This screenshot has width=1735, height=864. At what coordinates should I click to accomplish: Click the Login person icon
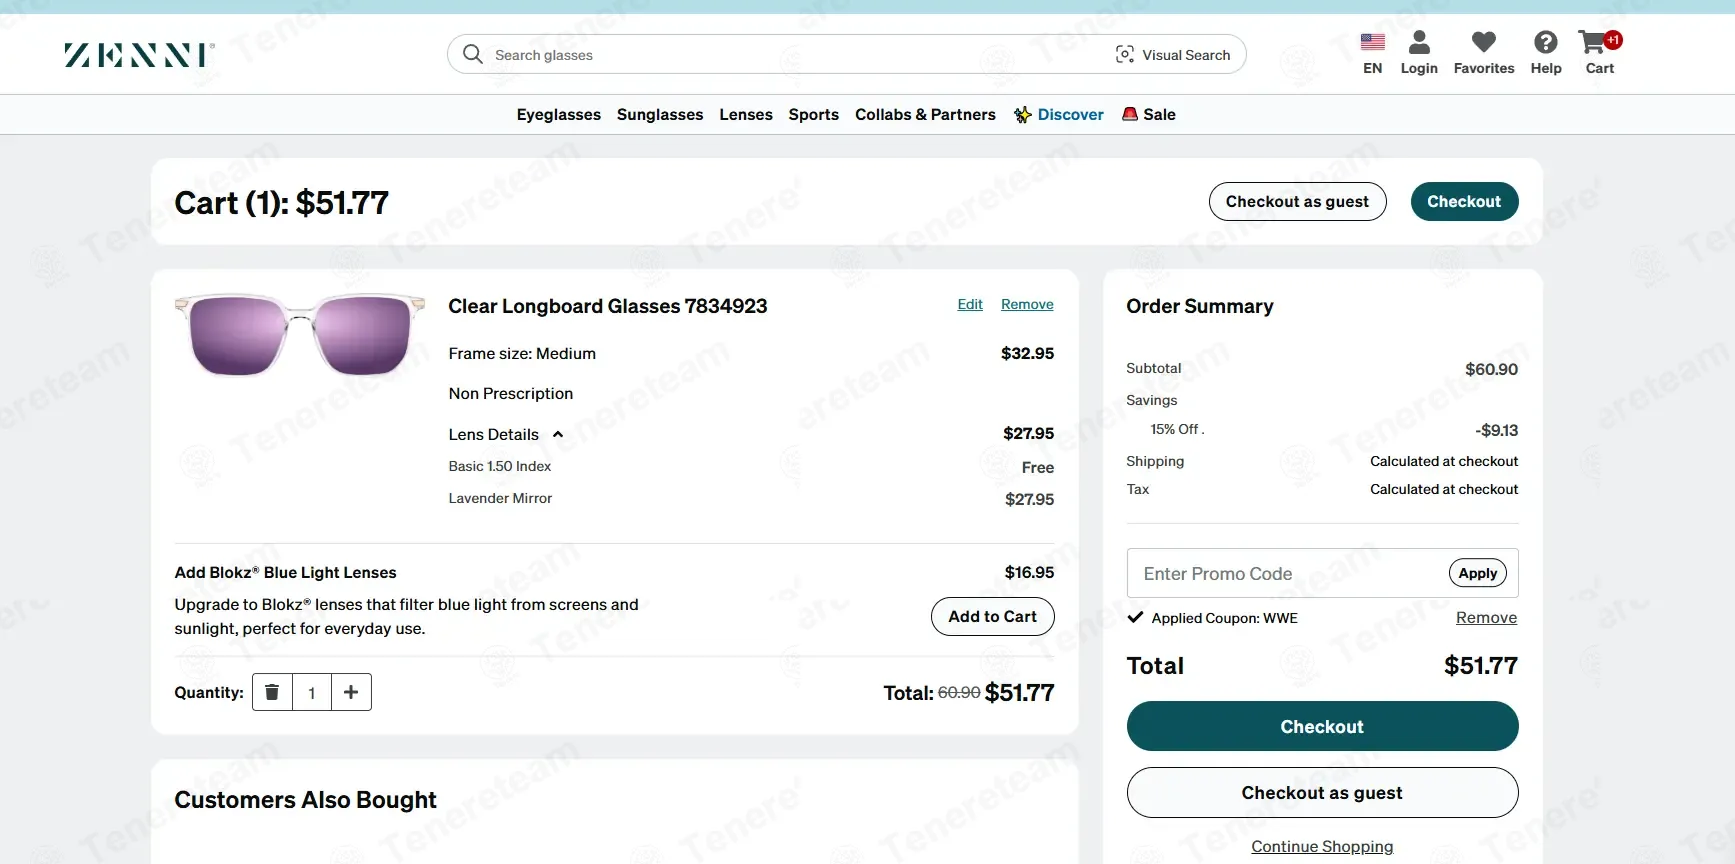(x=1419, y=42)
